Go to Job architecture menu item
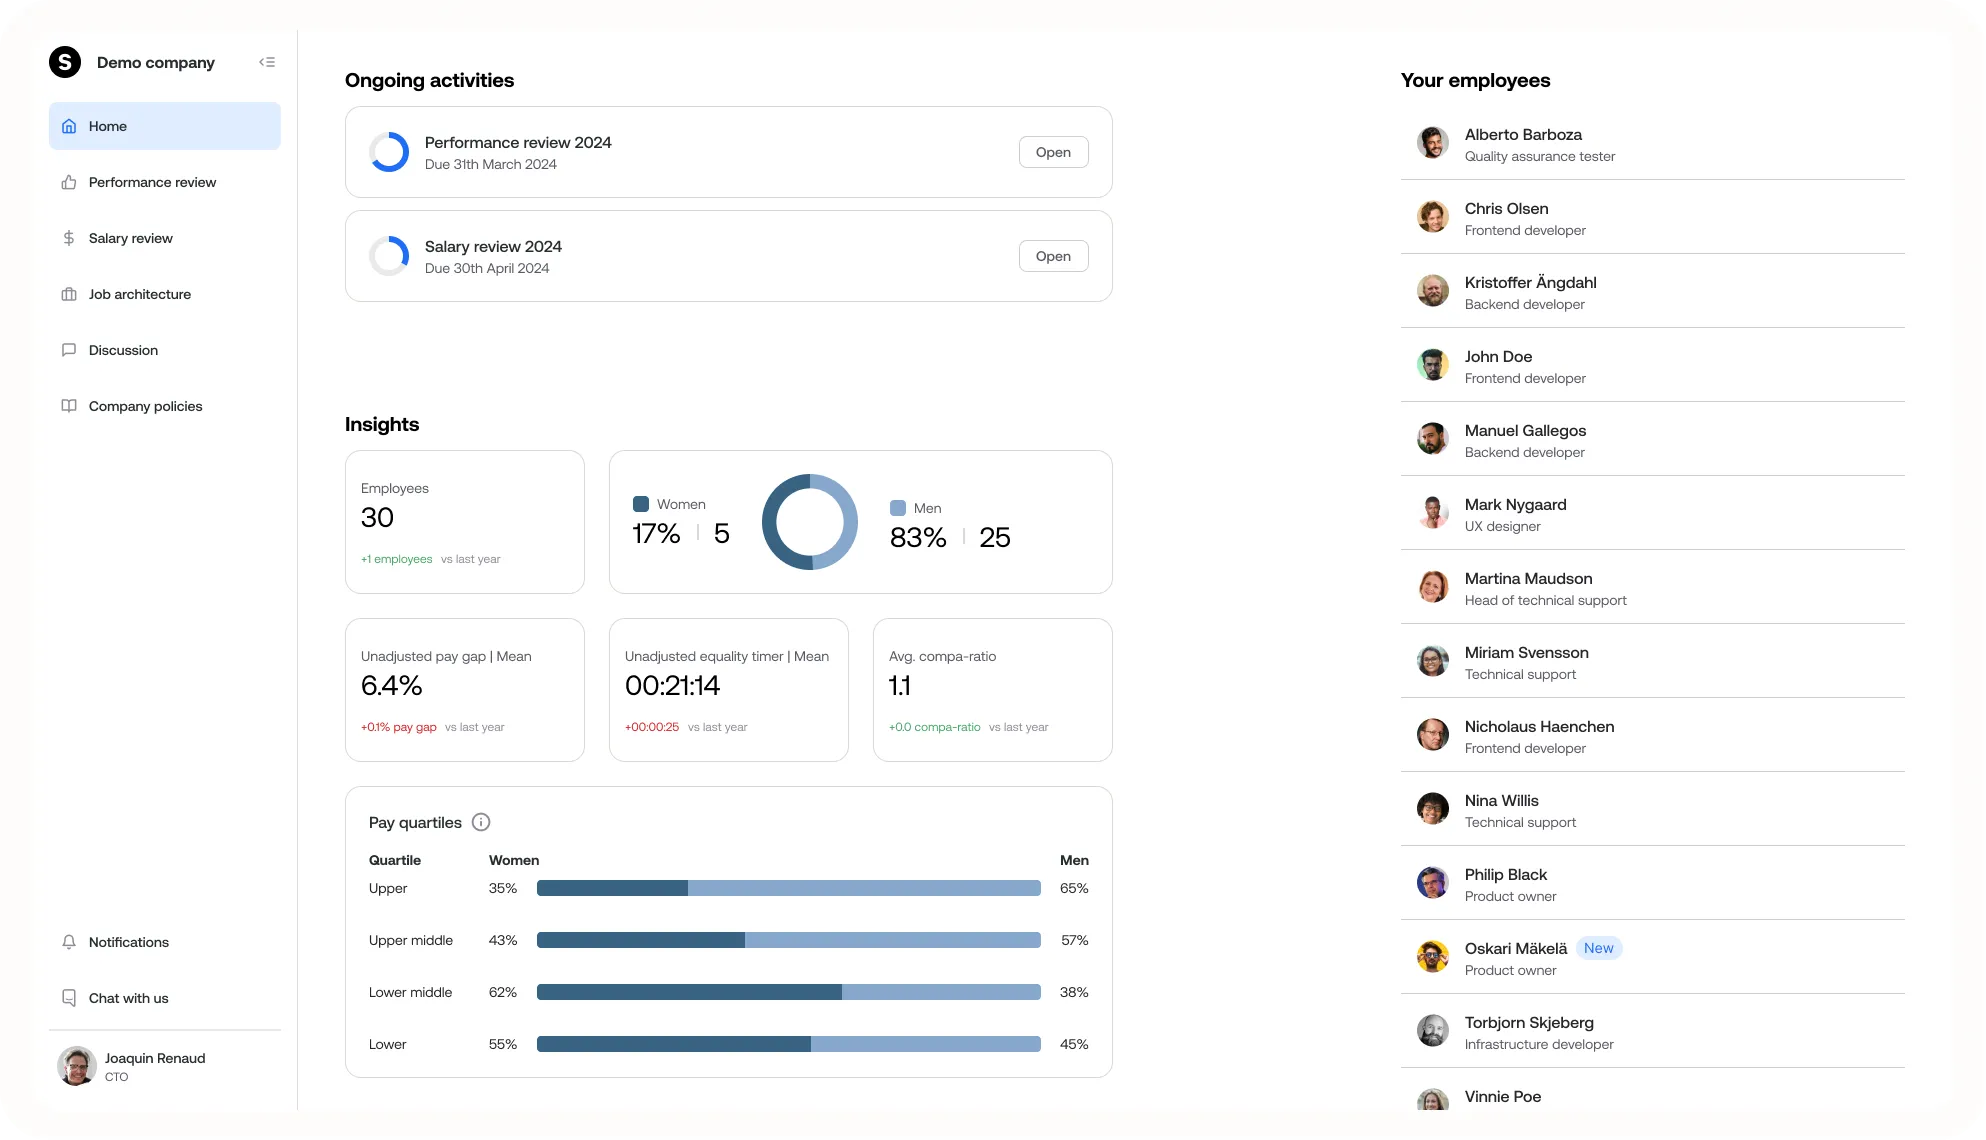Image resolution: width=1986 pixels, height=1140 pixels. pos(139,294)
